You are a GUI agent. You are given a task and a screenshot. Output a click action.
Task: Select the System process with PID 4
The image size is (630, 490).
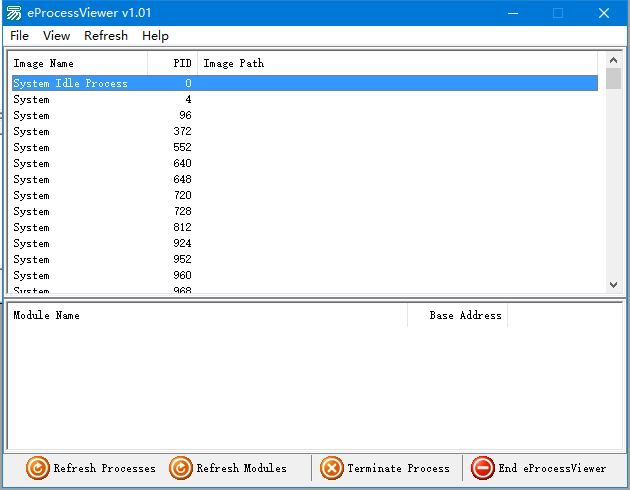click(305, 99)
